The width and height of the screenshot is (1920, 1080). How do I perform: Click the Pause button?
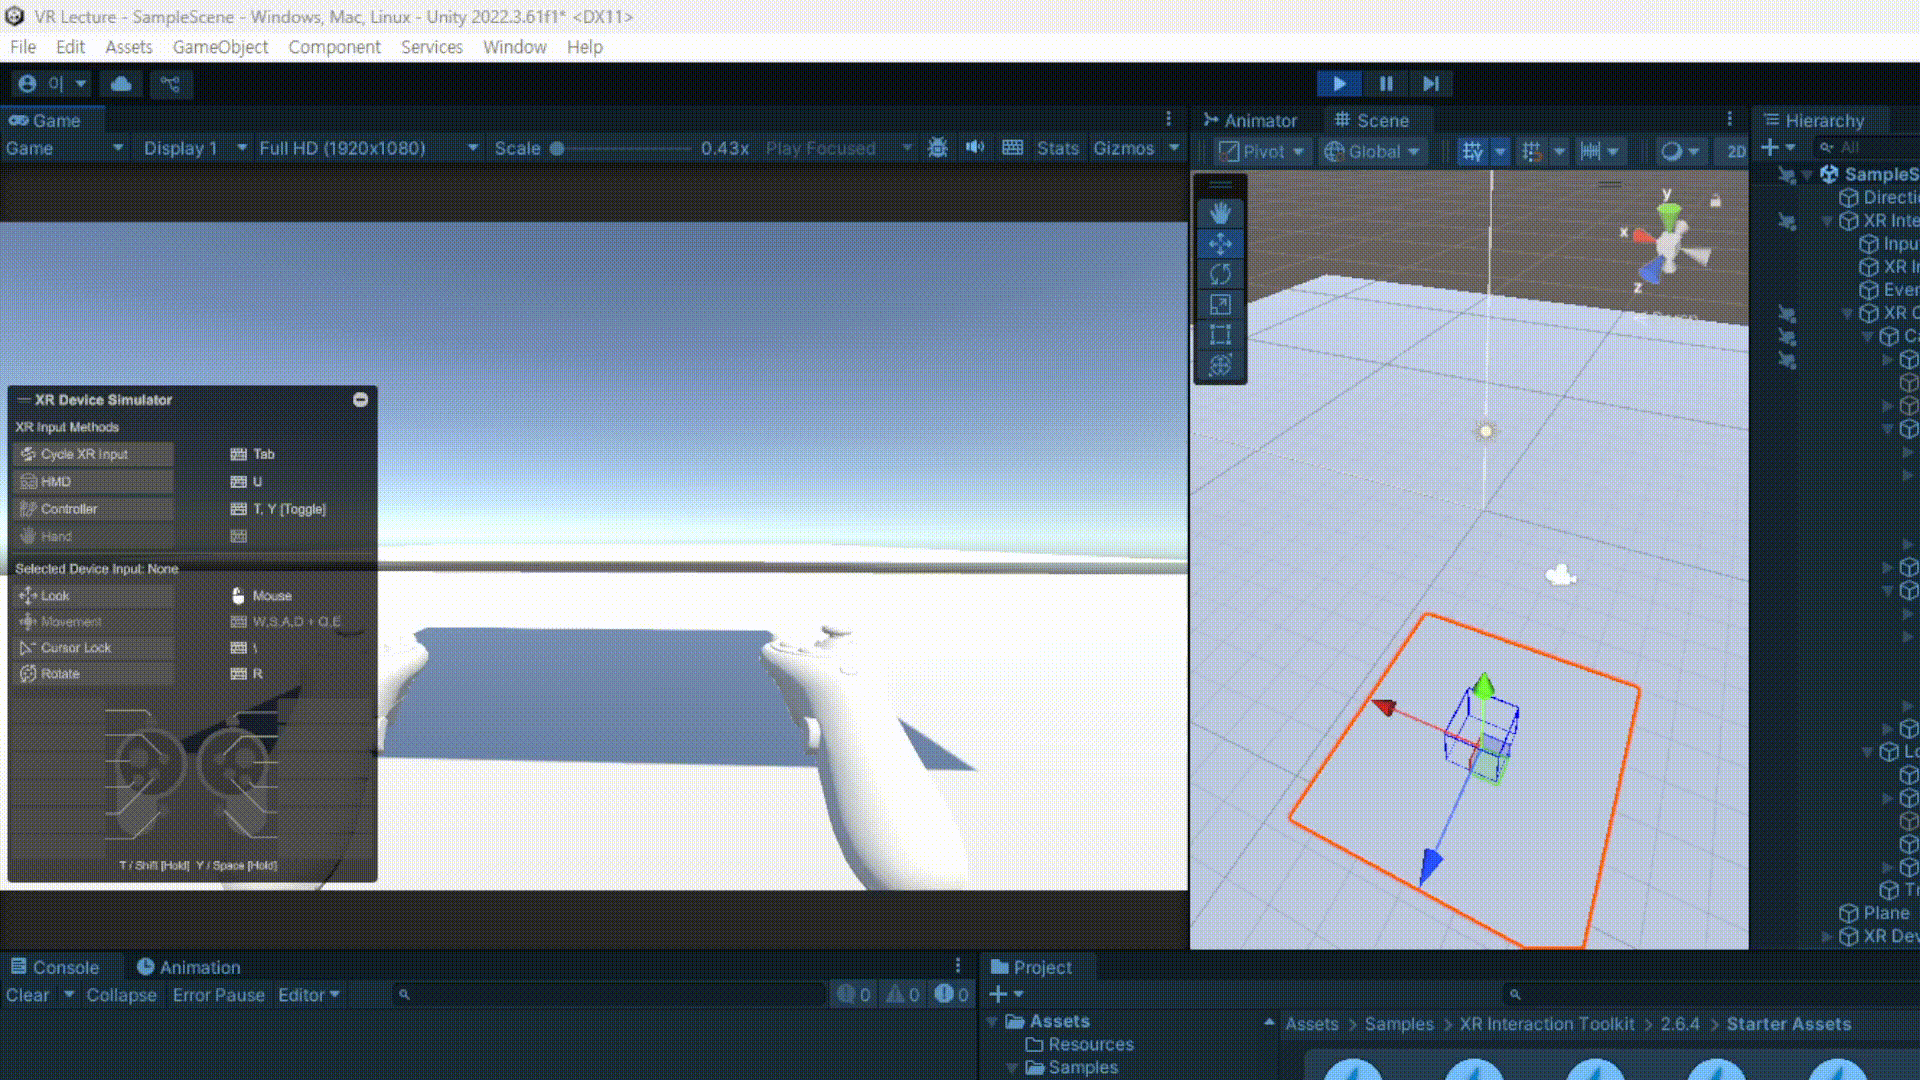click(1386, 84)
